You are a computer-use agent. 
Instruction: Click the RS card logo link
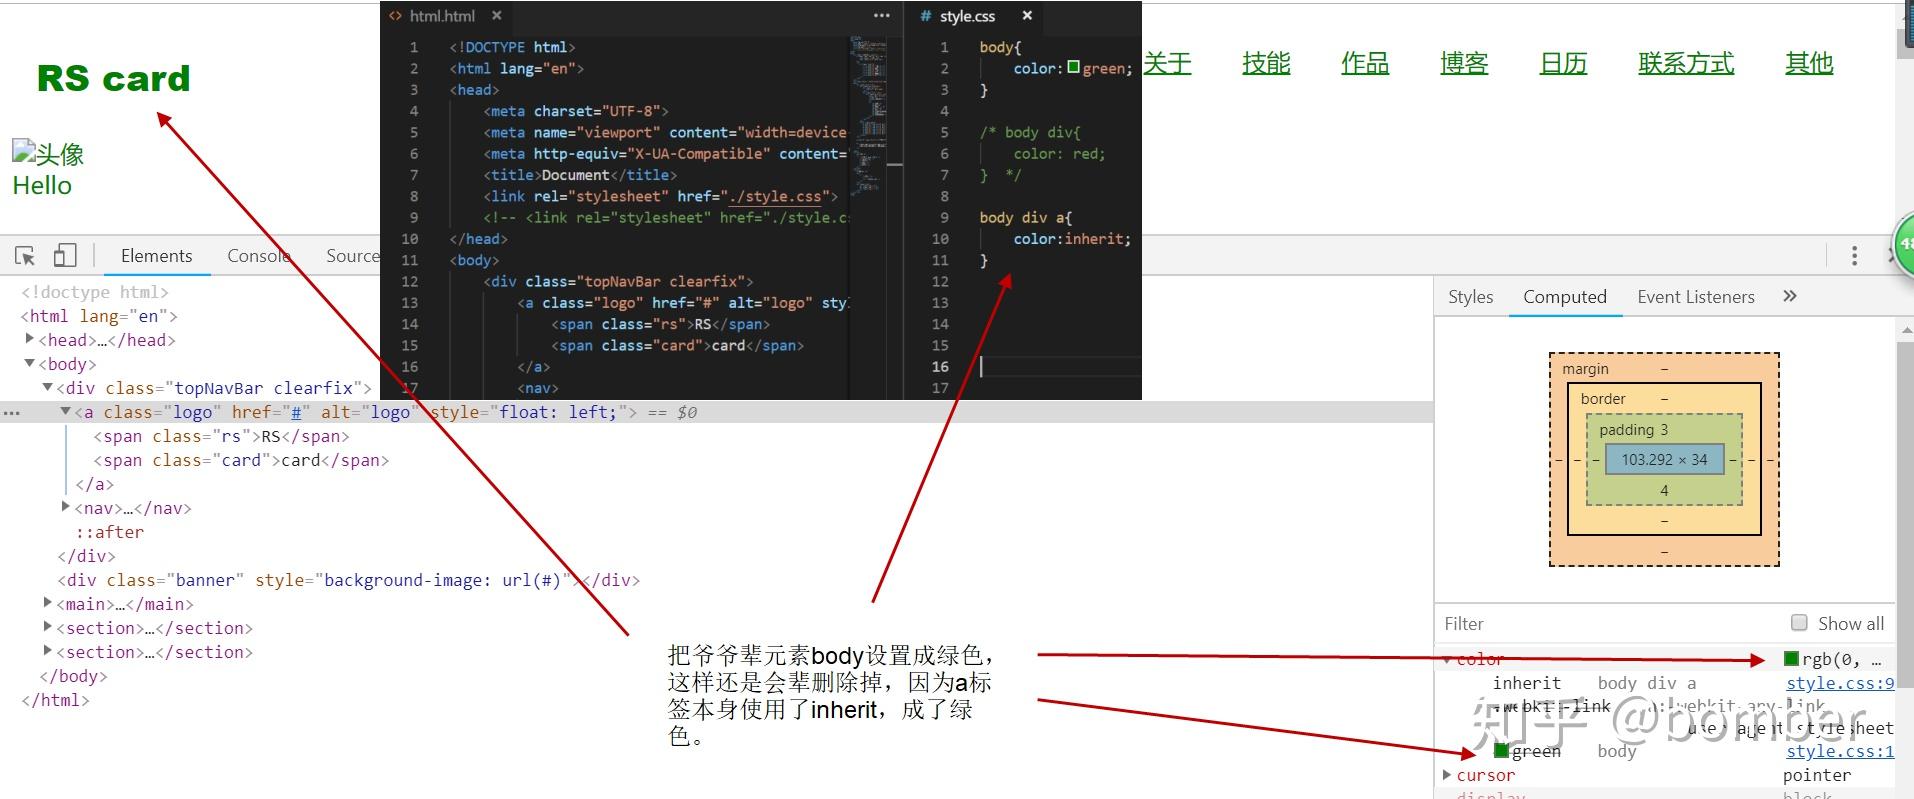coord(113,78)
